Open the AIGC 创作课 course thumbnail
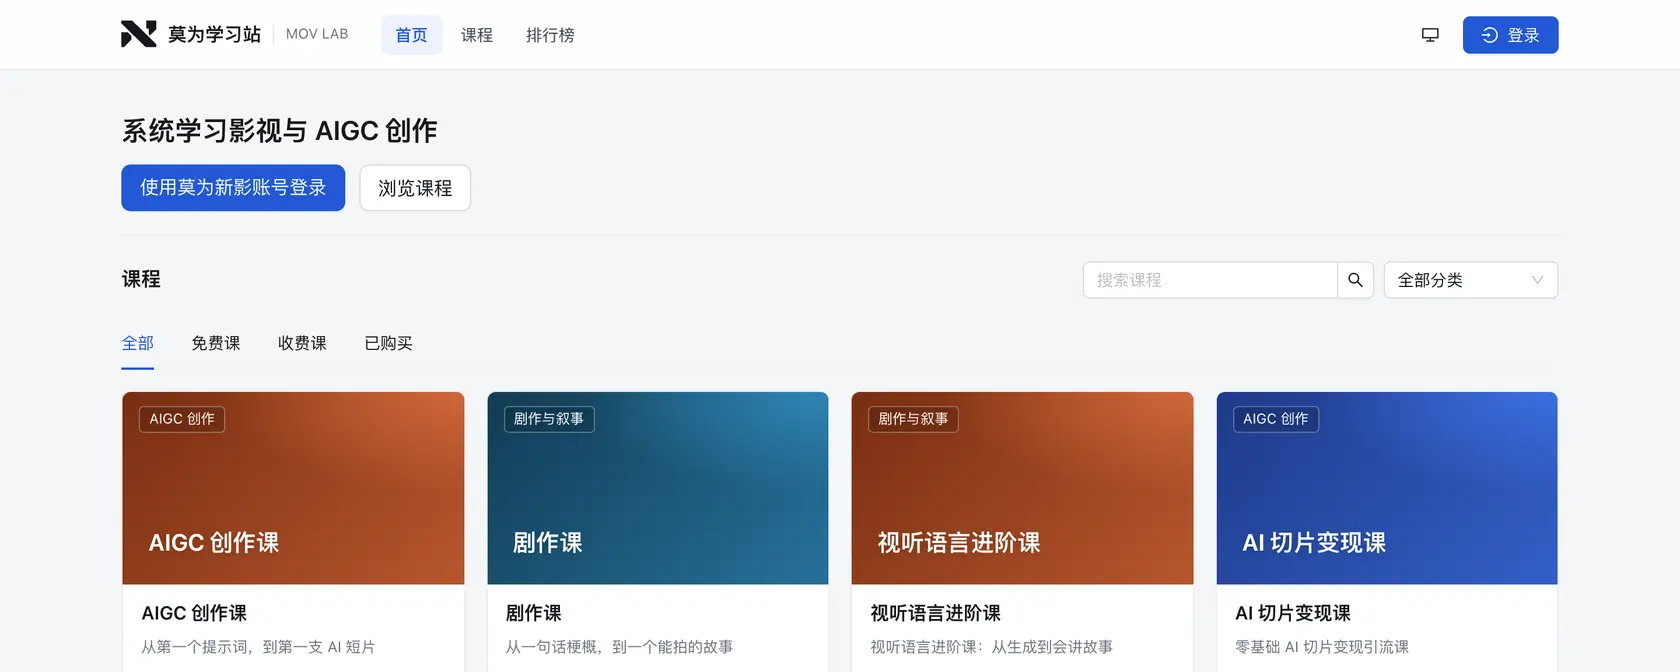Viewport: 1680px width, 672px height. [x=293, y=488]
